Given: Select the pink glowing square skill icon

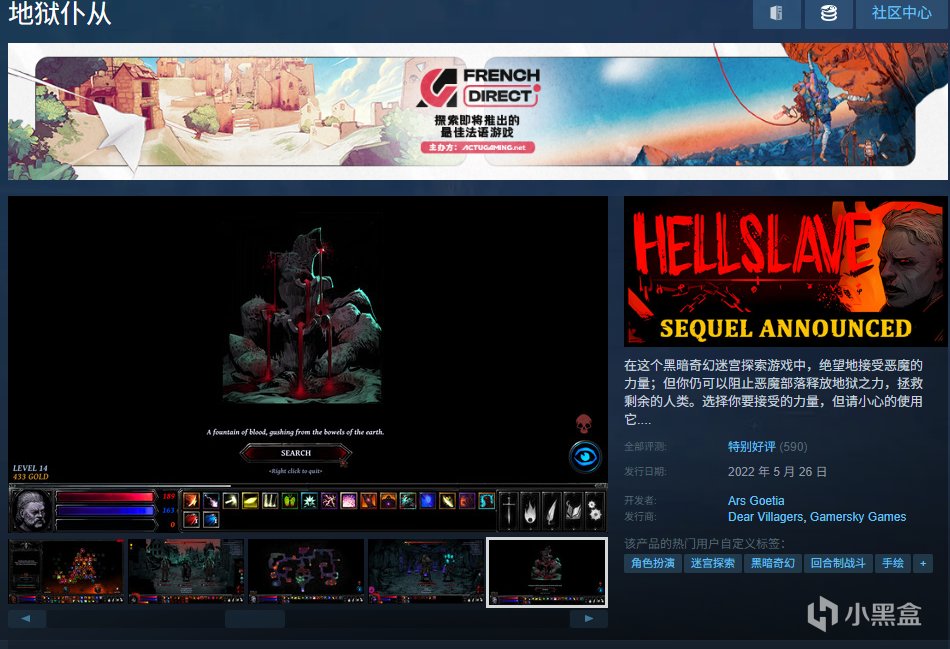Looking at the screenshot, I should click(x=349, y=501).
